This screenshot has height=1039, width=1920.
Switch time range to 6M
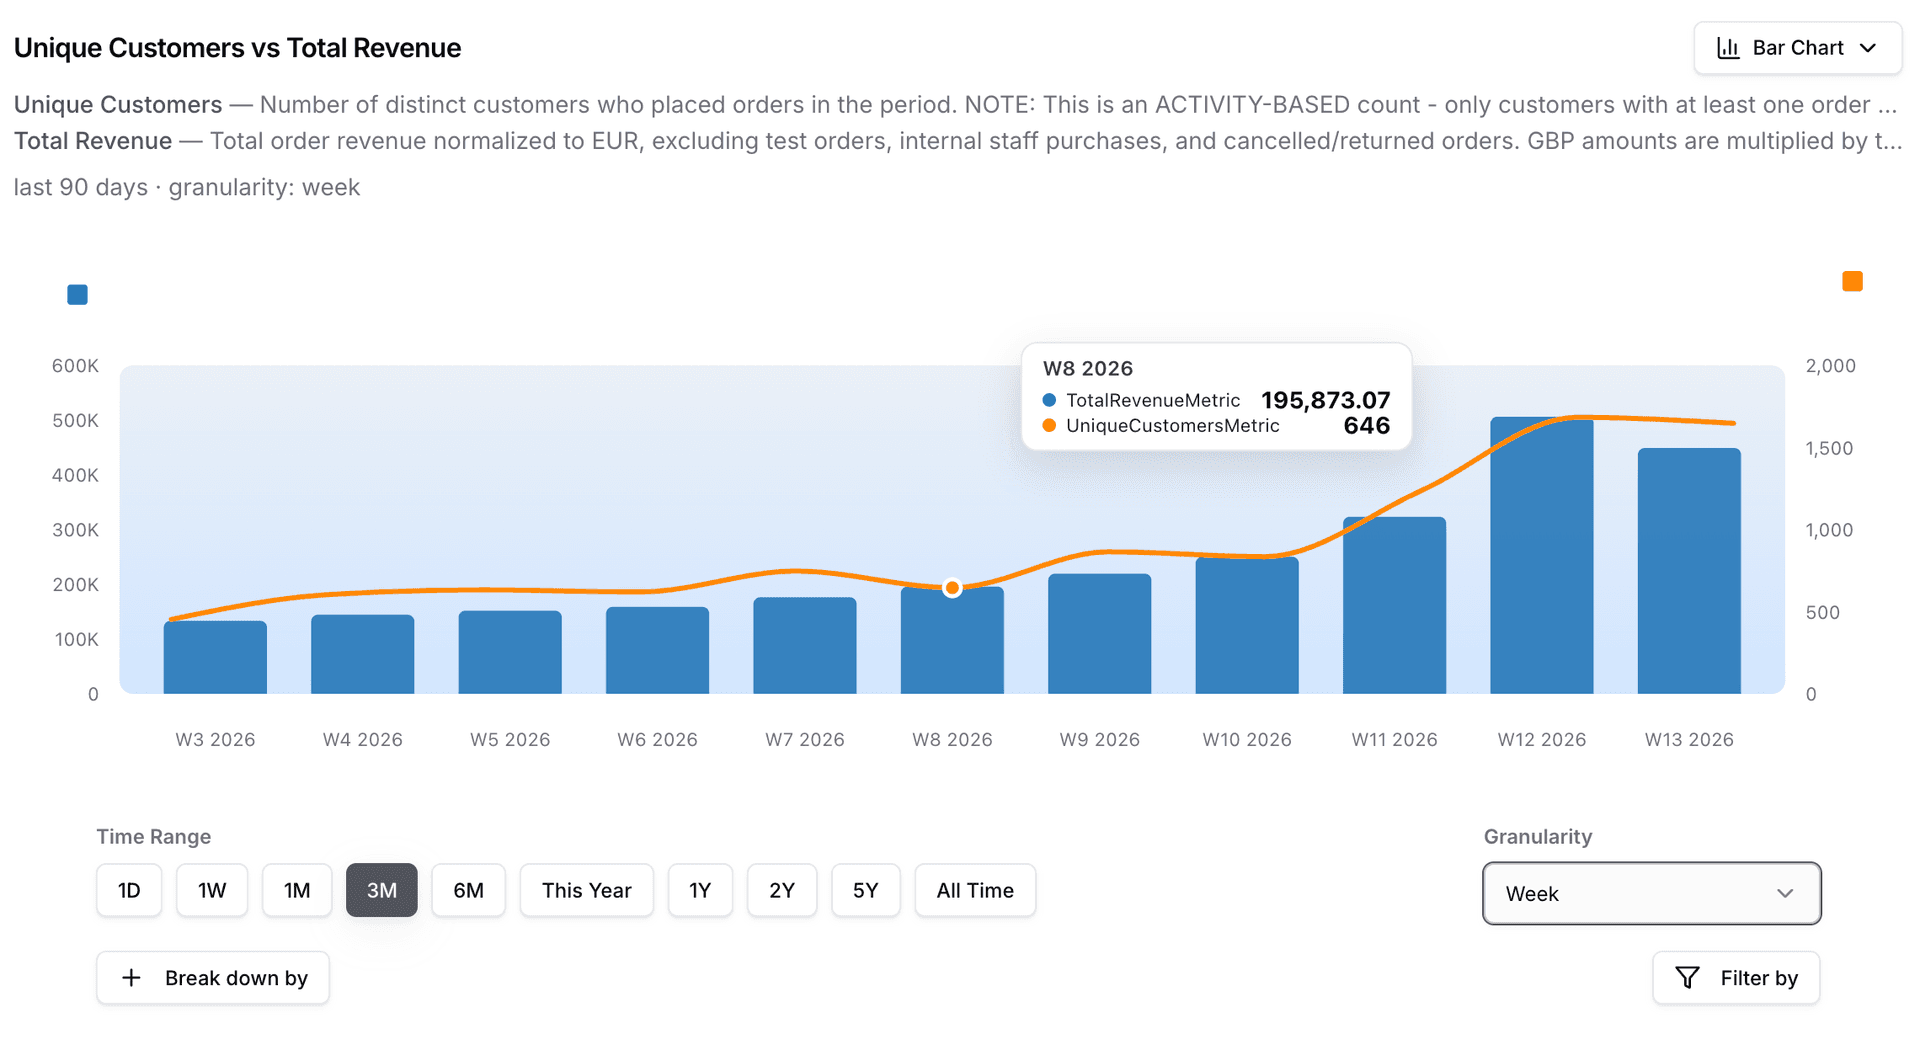tap(468, 890)
